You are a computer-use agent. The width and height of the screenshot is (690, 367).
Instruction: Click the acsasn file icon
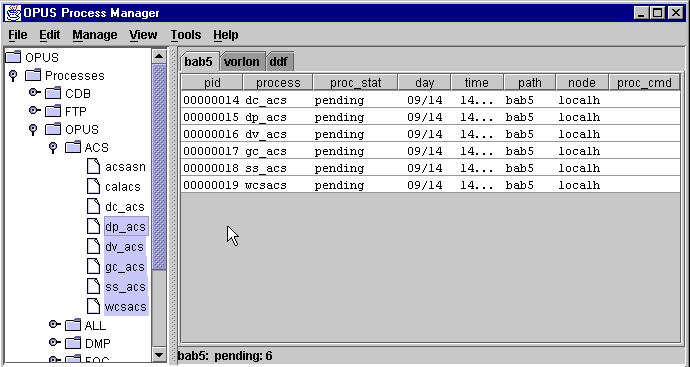tap(93, 166)
